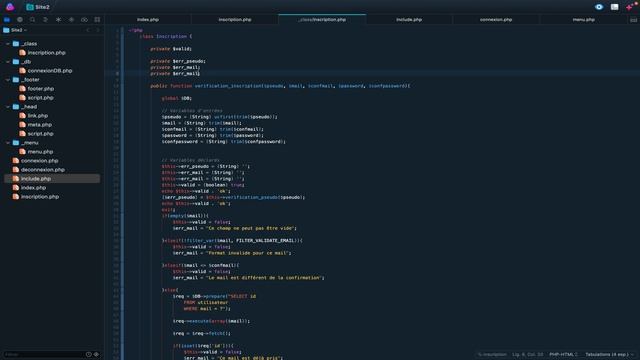The width and height of the screenshot is (640, 360).
Task: Switch to the include.php tab
Action: [409, 20]
